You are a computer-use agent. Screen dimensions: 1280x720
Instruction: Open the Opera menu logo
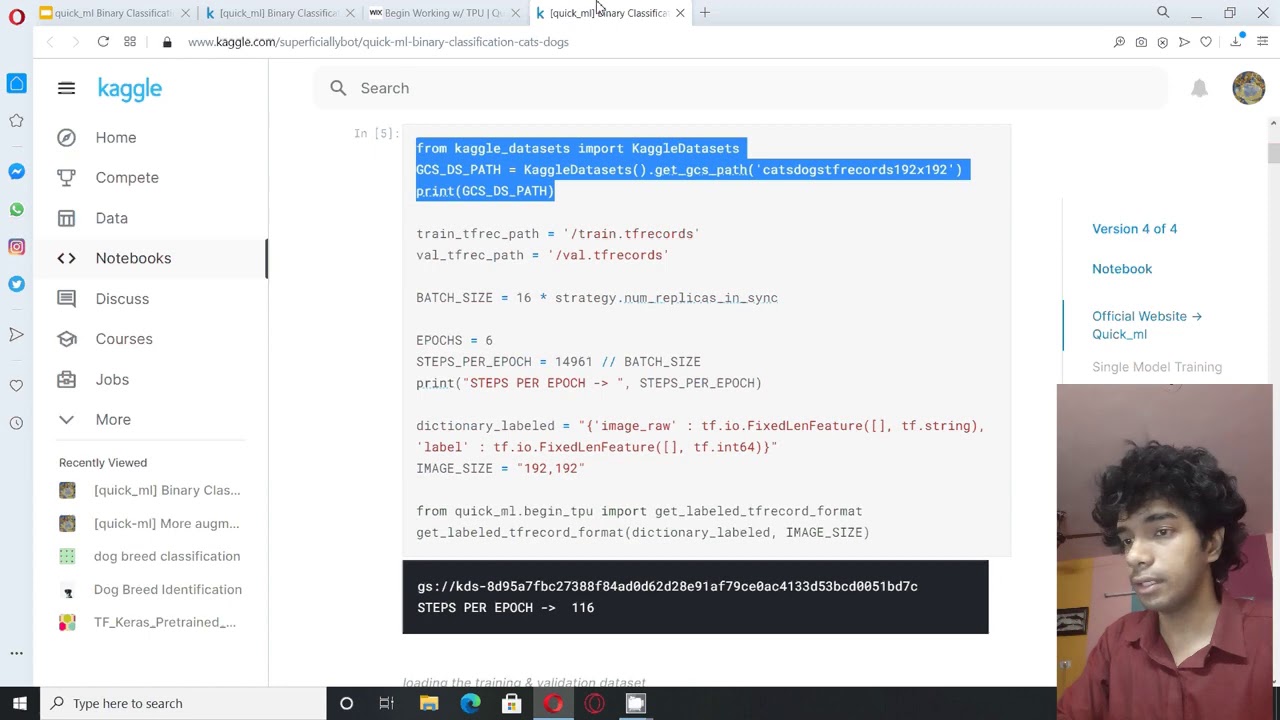point(16,15)
